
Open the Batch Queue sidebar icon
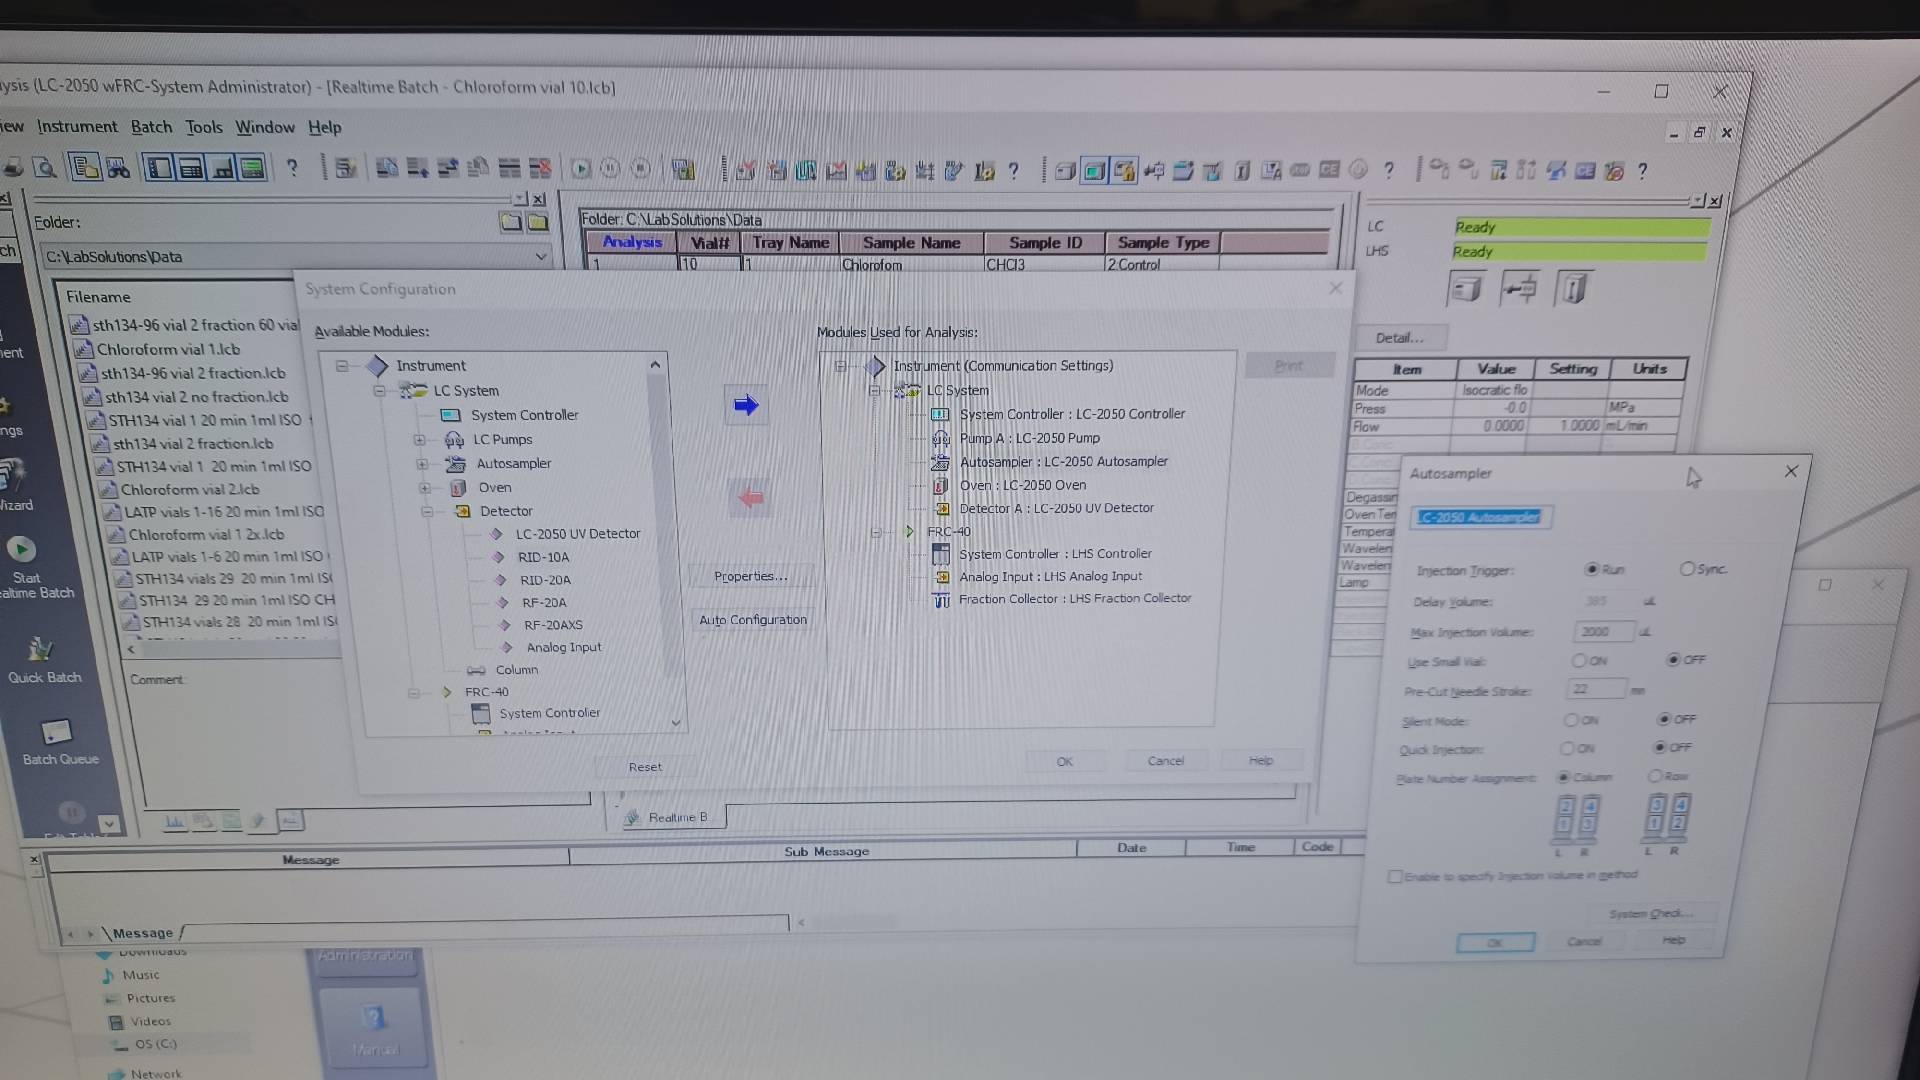(56, 732)
